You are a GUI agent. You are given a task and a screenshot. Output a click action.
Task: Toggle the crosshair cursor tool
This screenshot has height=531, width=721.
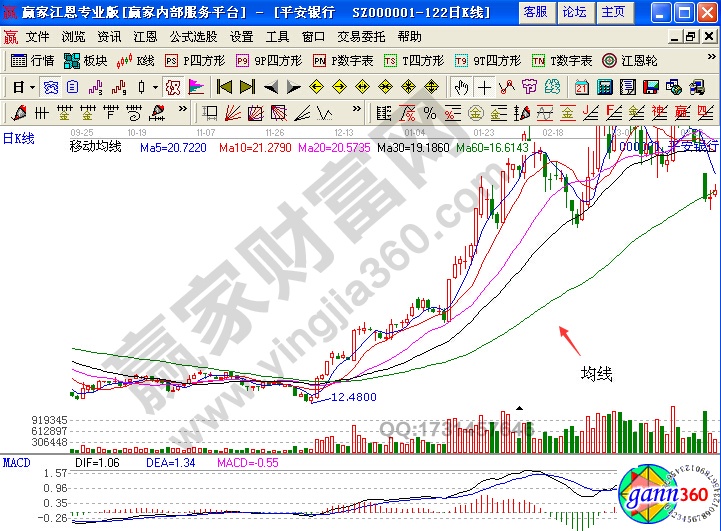484,86
